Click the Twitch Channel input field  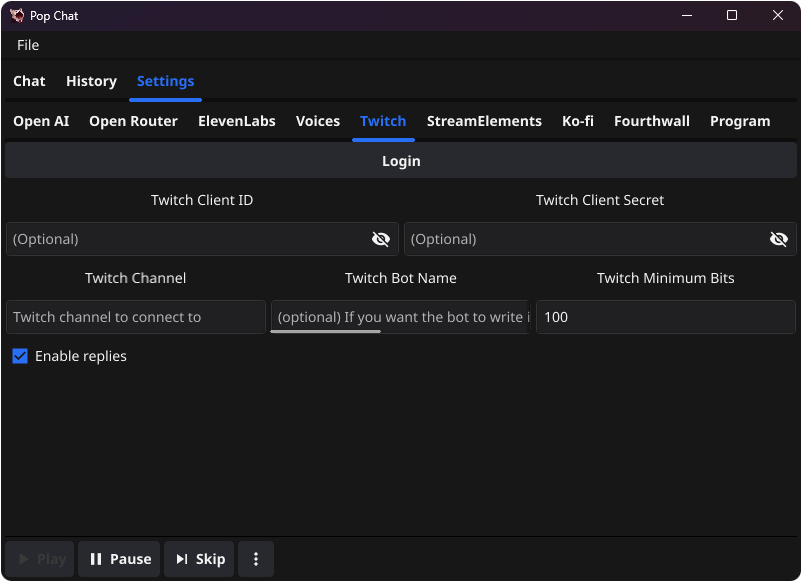135,317
